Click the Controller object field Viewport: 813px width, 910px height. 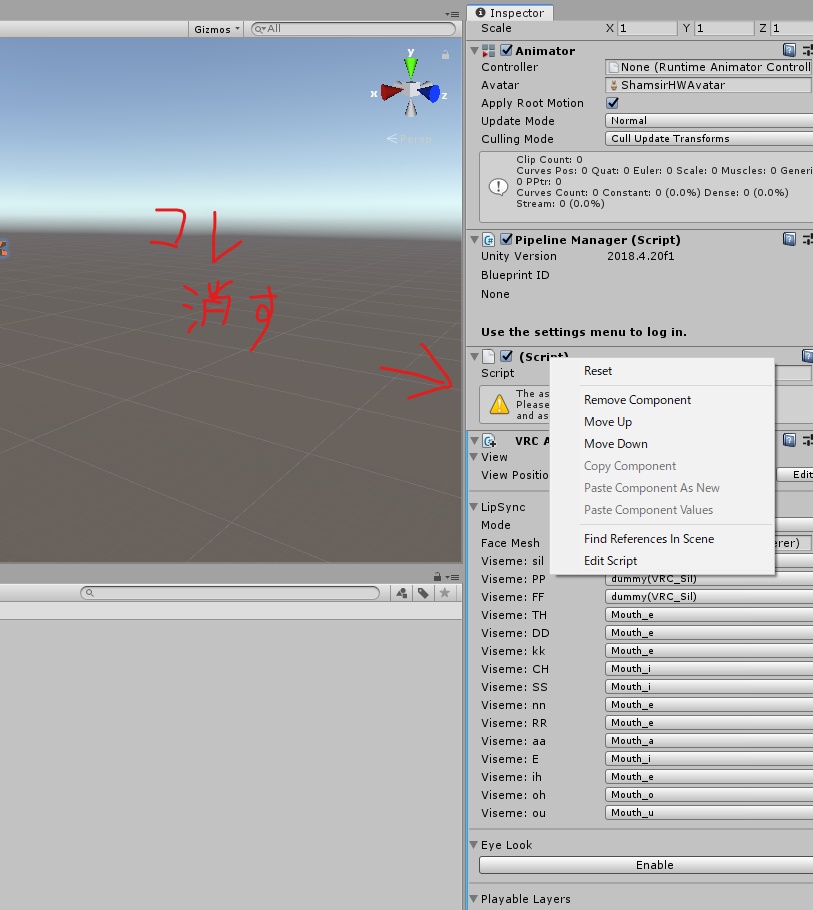pyautogui.click(x=709, y=67)
